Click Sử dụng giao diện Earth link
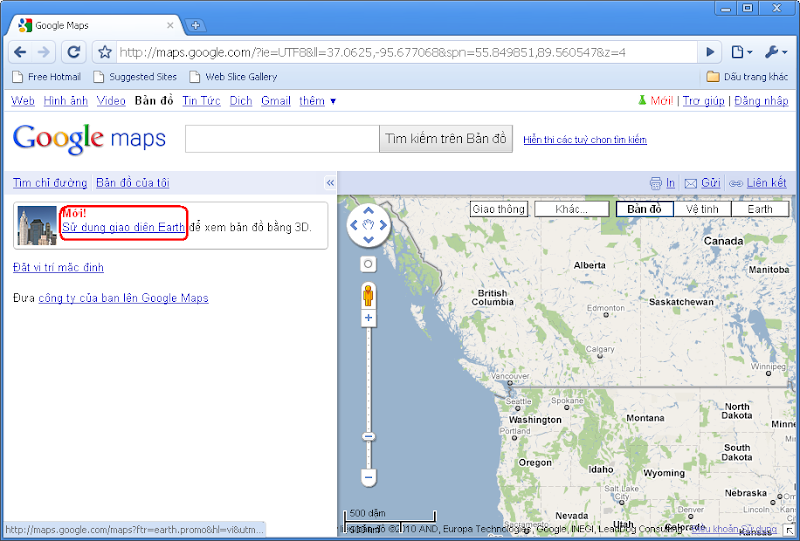The image size is (800, 541). click(x=123, y=227)
